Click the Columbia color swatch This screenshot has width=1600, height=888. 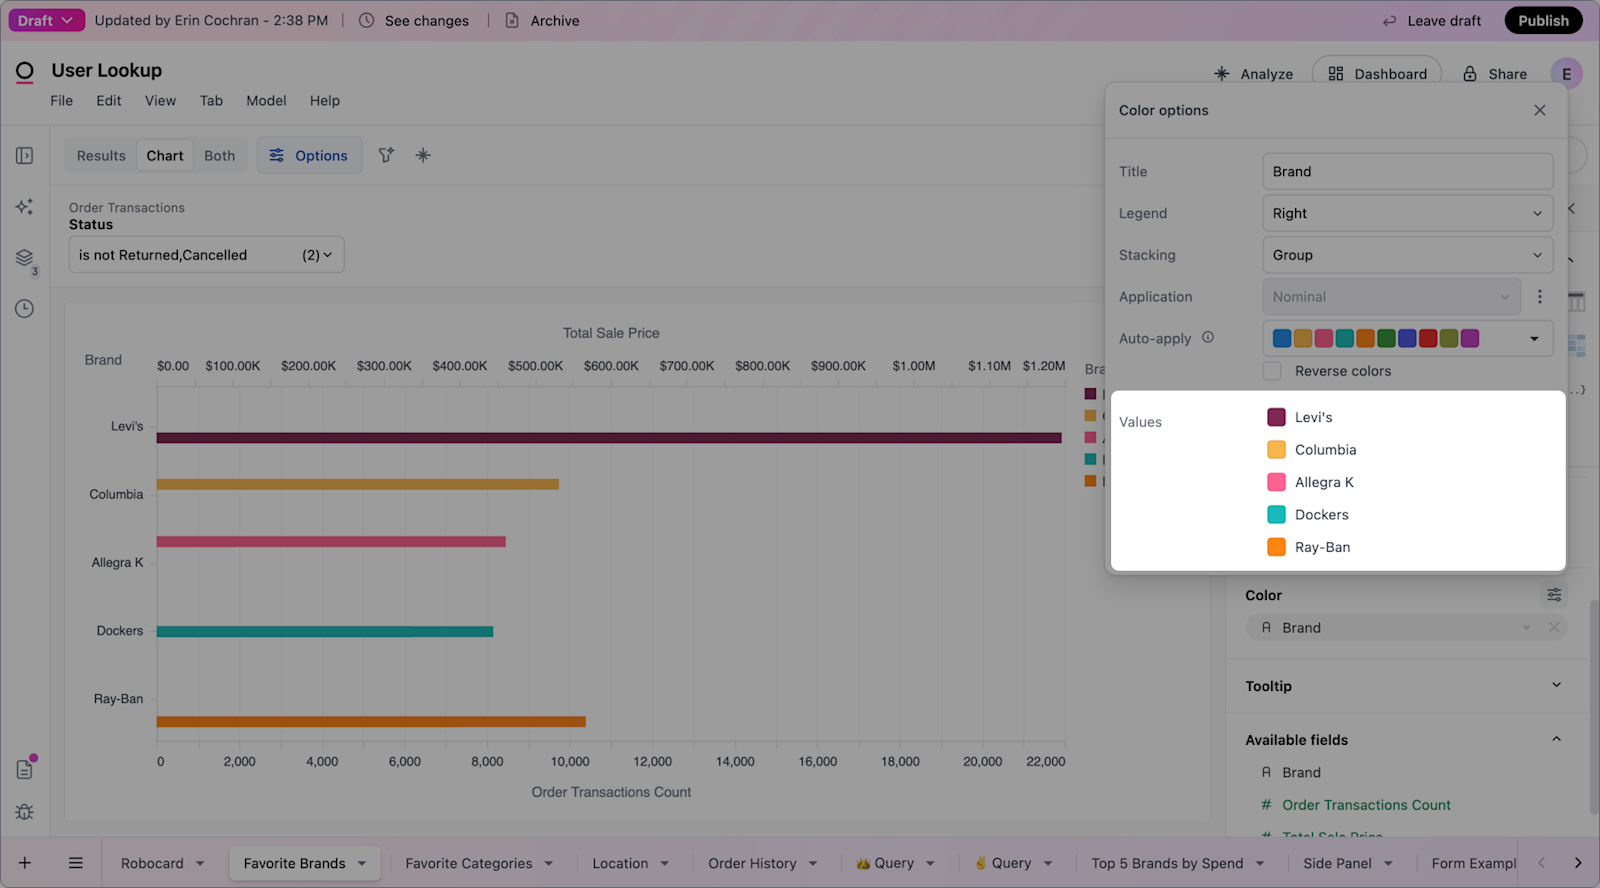[x=1277, y=450]
